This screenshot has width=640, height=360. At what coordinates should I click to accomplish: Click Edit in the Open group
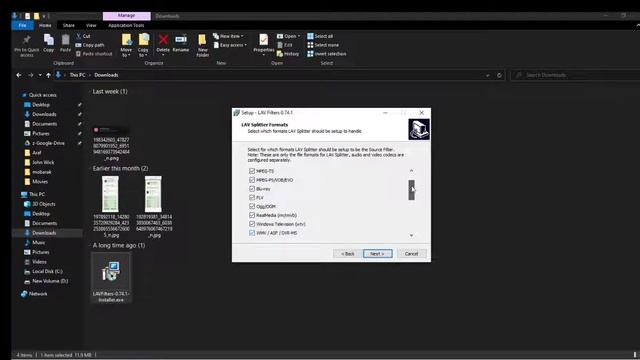284,45
